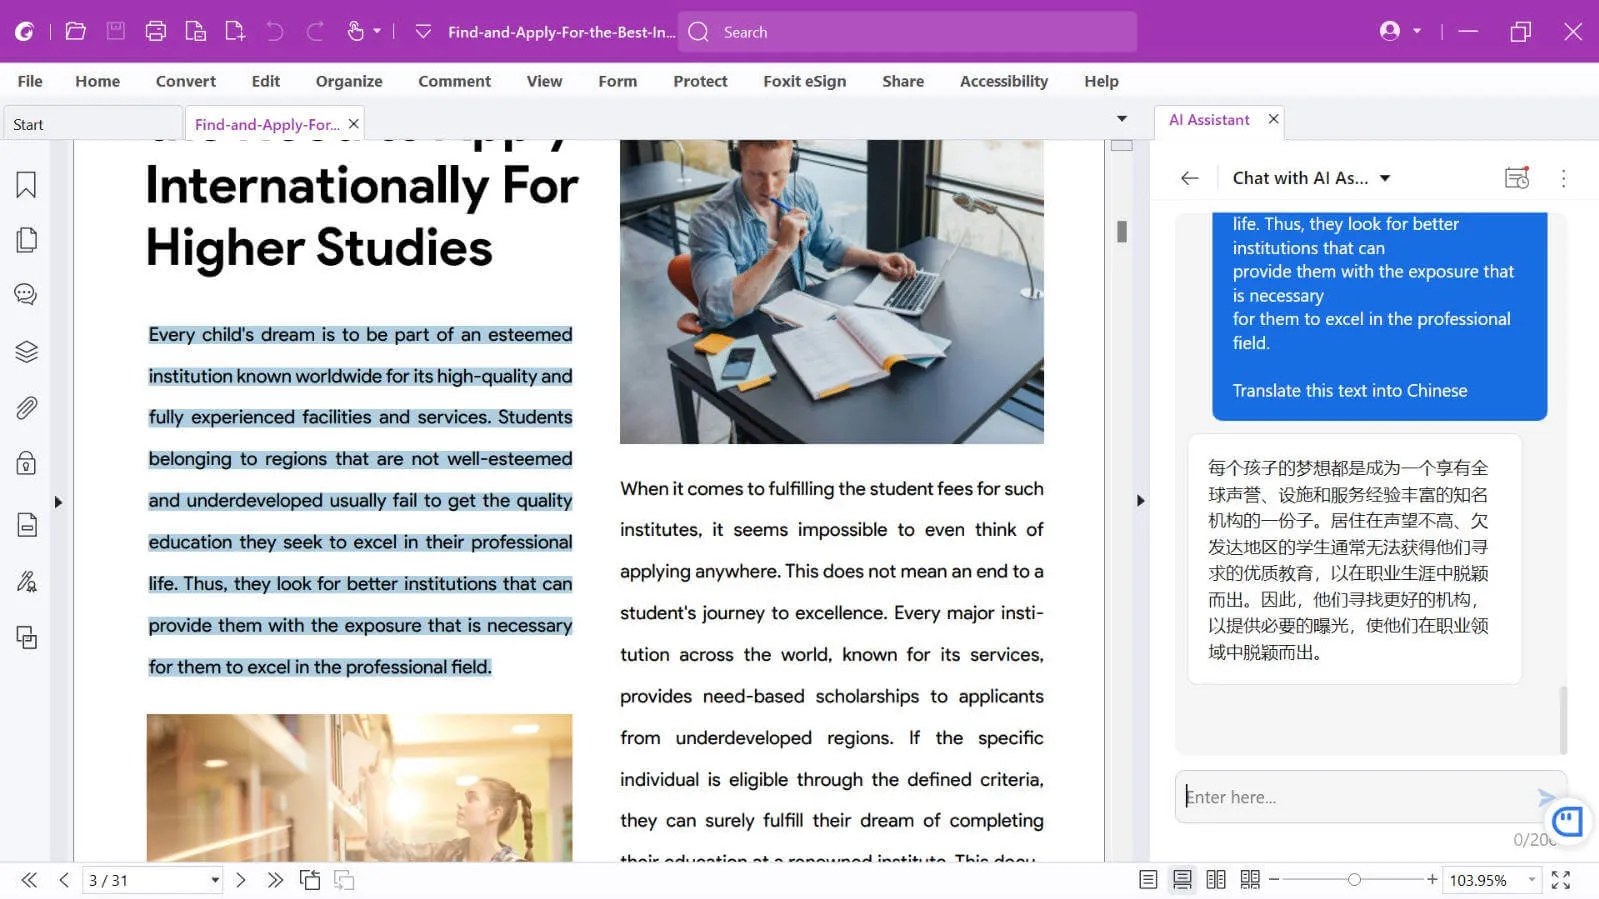
Task: Open the Protect menu tab
Action: click(x=699, y=81)
